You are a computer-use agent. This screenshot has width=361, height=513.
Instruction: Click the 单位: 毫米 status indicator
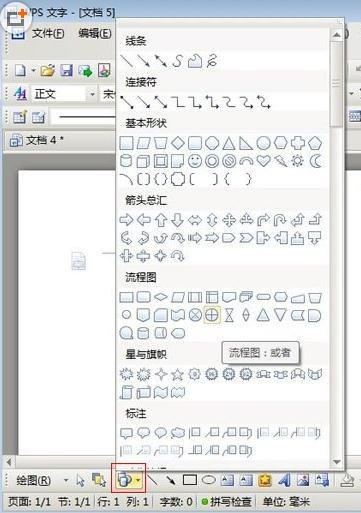click(286, 502)
